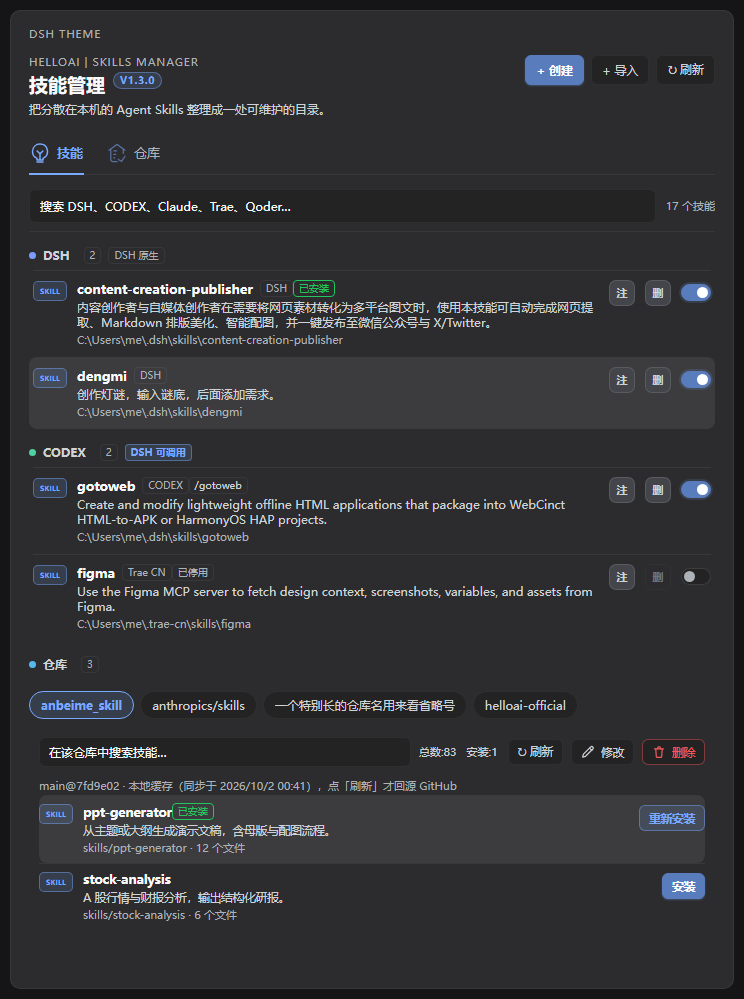
Task: Focus the 在该仓库中搜索技能 search field
Action: 224,752
